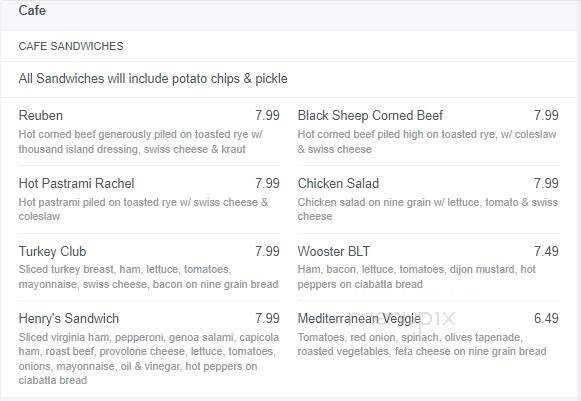The width and height of the screenshot is (581, 401).
Task: Click the Mediterranean Veggie 6.49 price
Action: click(546, 318)
